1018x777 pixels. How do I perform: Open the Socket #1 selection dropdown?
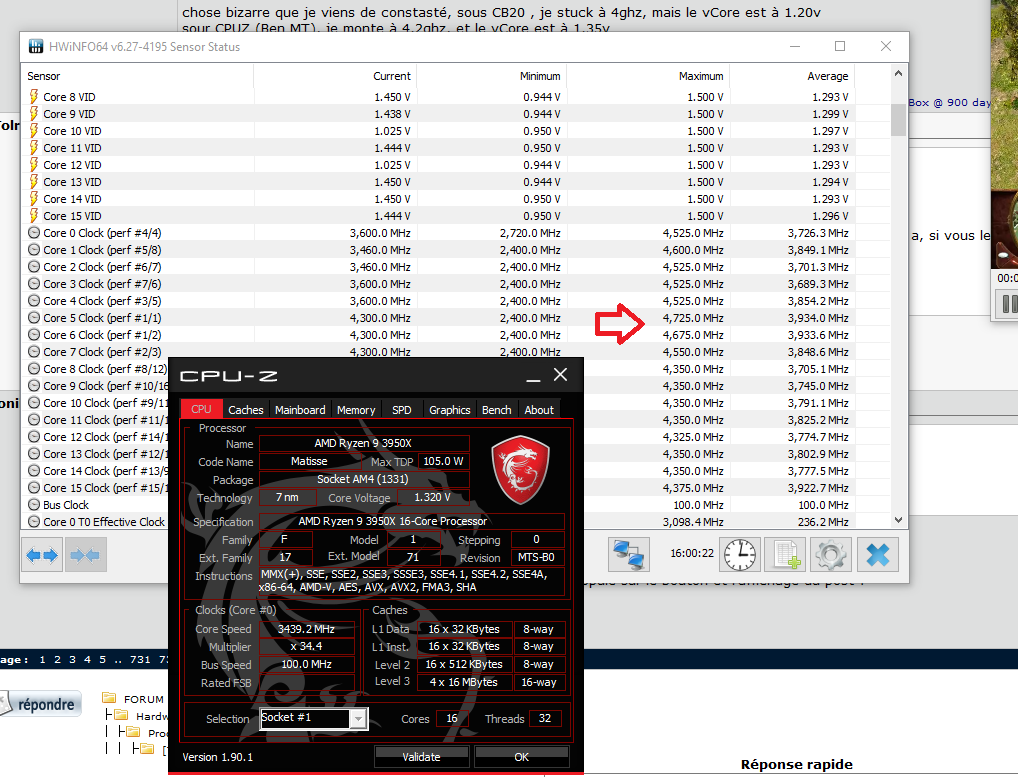tap(358, 719)
